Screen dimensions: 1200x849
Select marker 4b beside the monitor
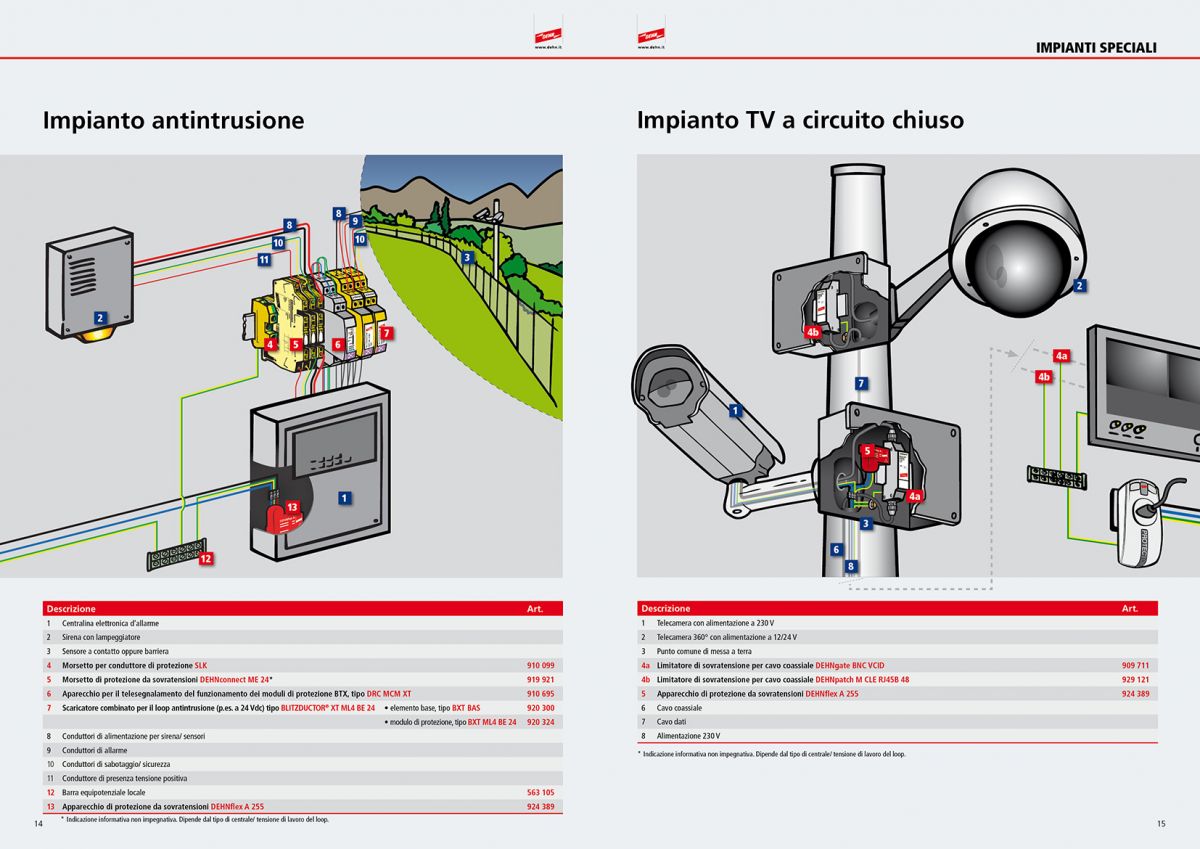pos(1044,377)
